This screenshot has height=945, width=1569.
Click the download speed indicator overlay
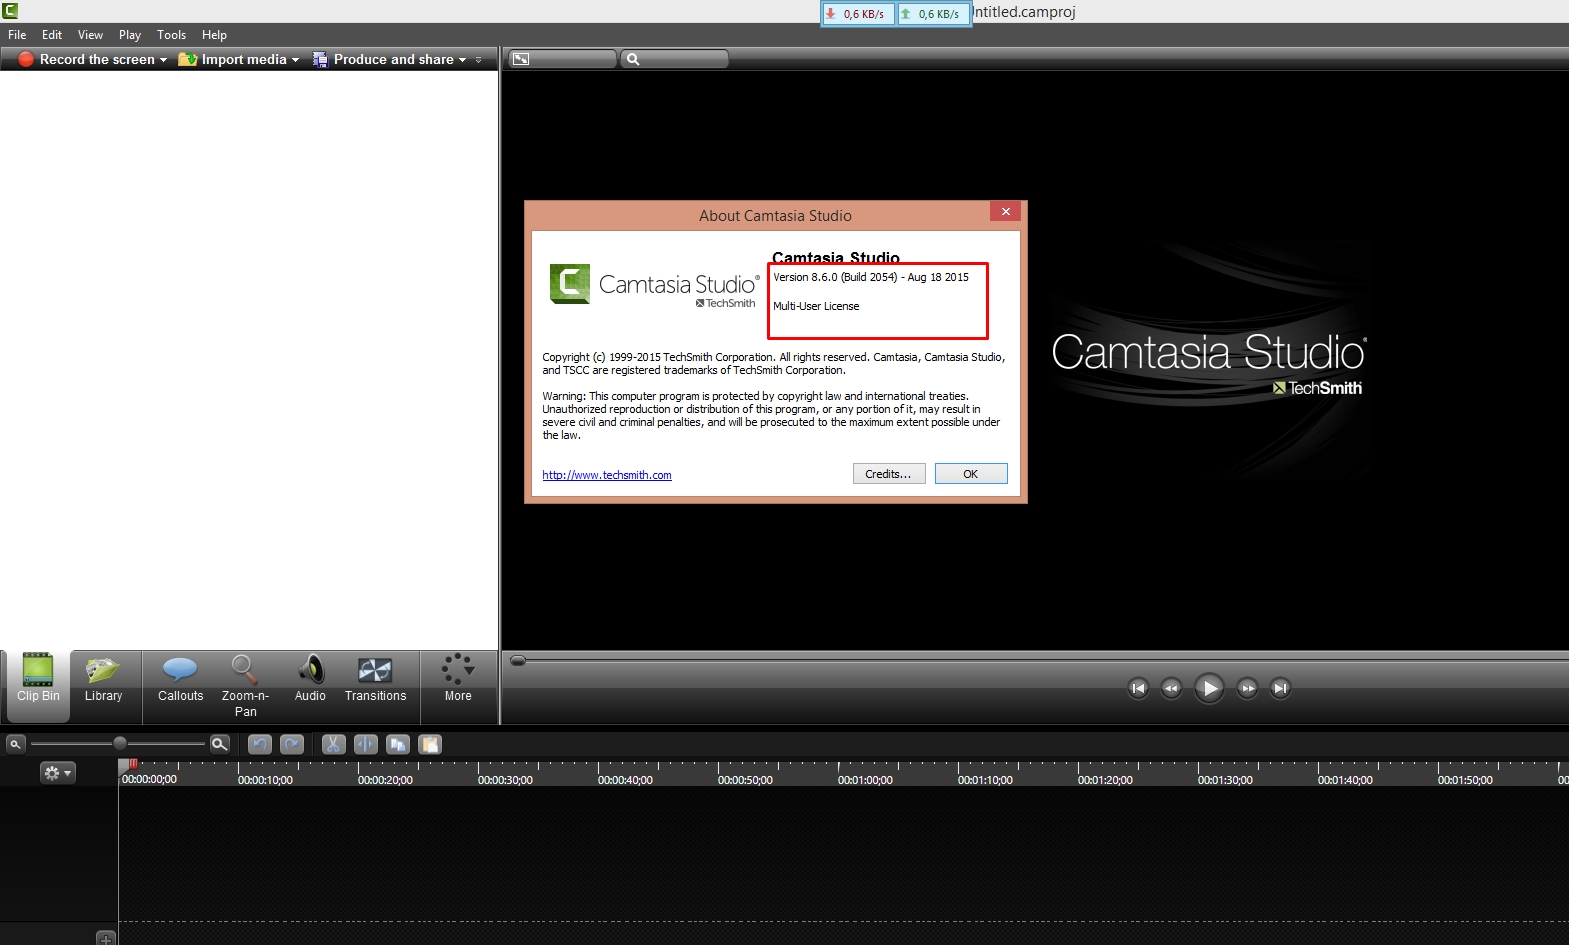click(x=858, y=14)
